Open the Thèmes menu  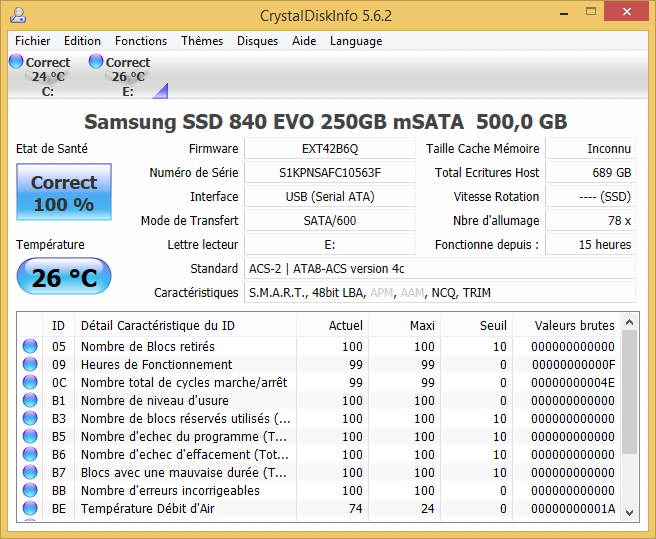click(202, 41)
